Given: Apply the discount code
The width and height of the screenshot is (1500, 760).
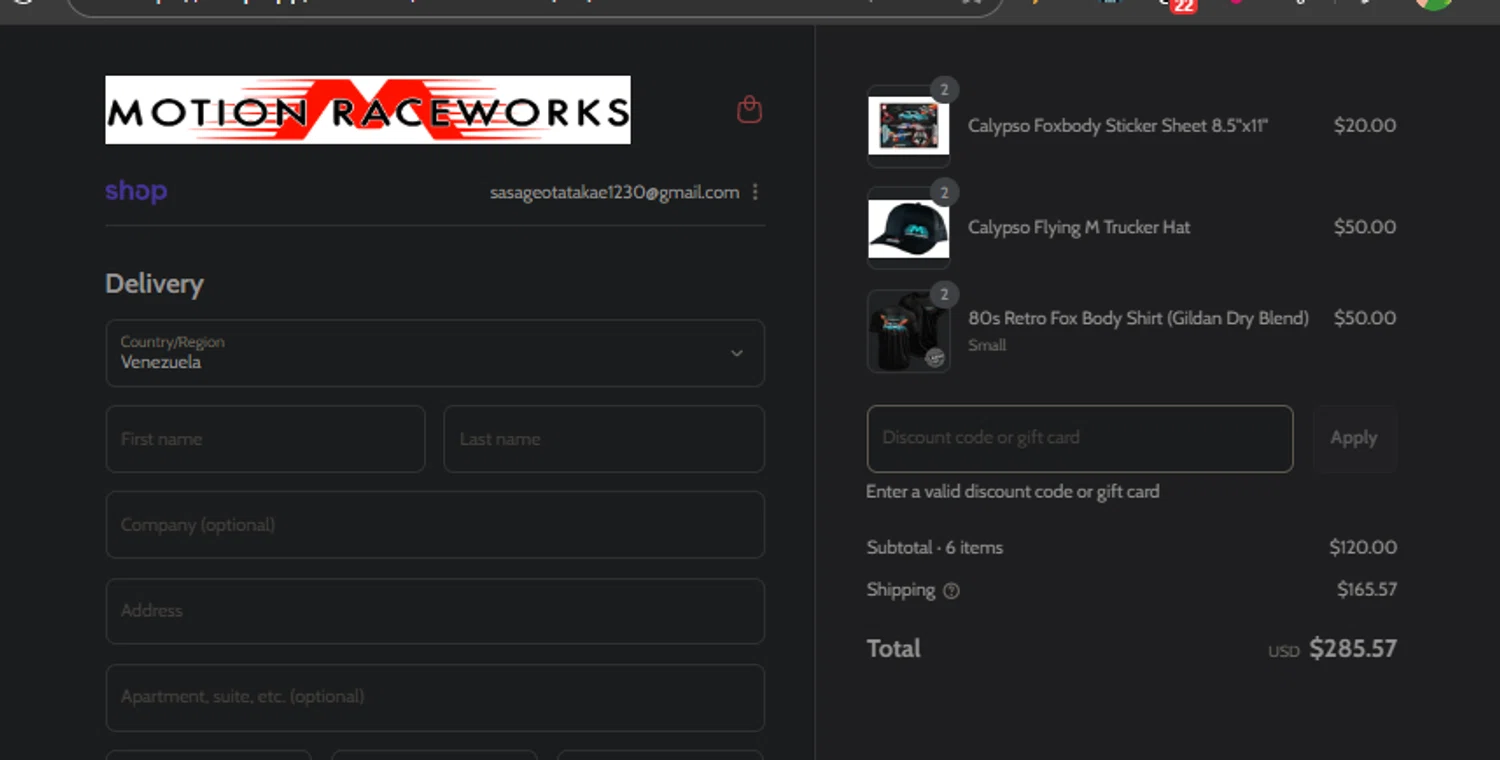Looking at the screenshot, I should [x=1354, y=439].
